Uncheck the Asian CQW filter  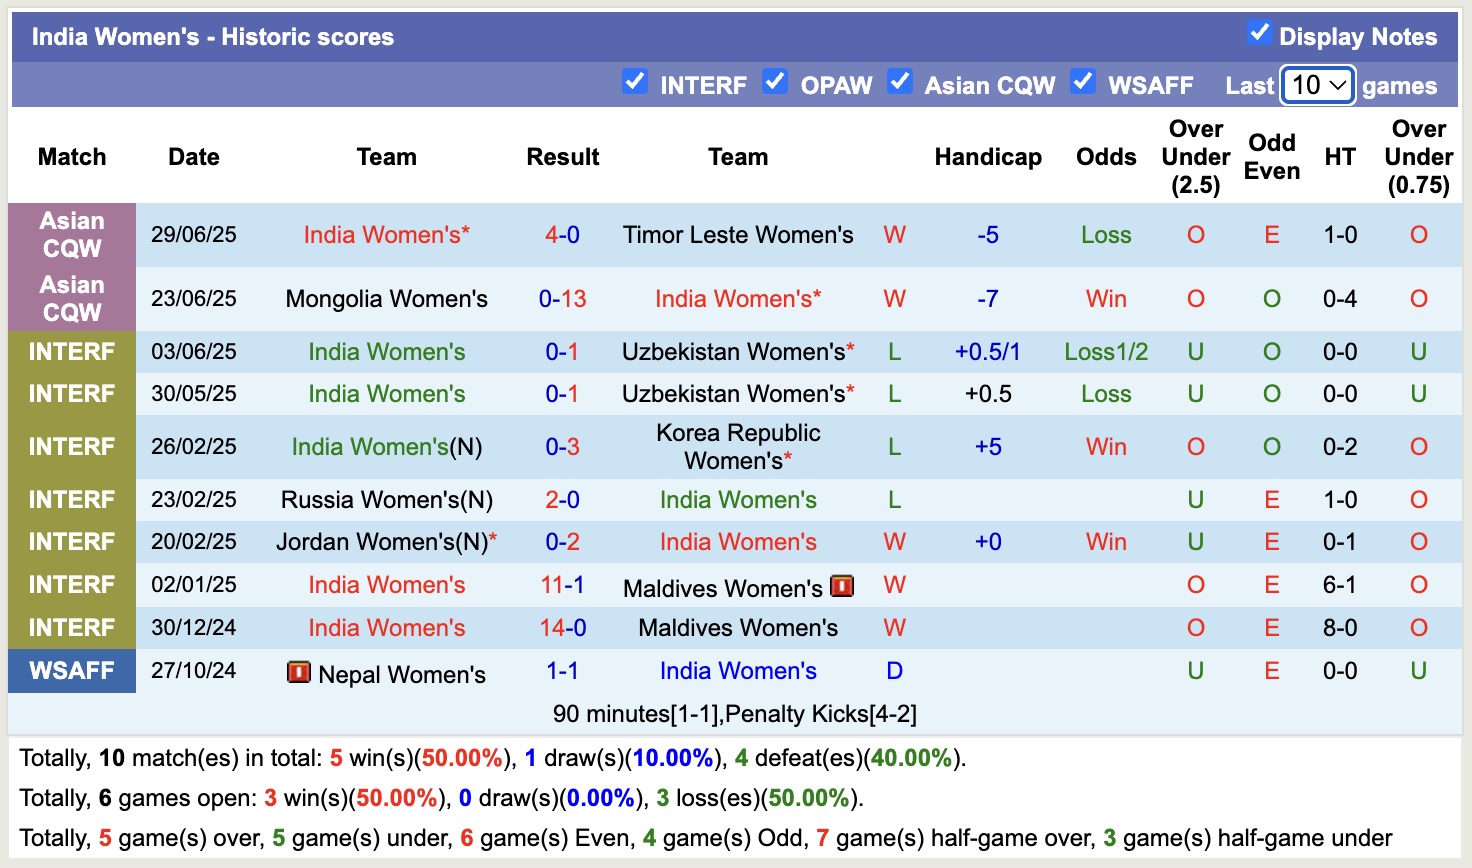coord(899,82)
